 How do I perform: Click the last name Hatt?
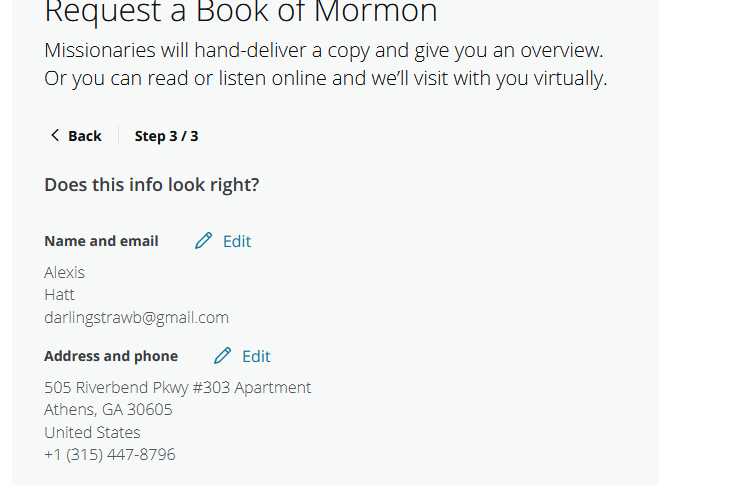click(x=59, y=295)
